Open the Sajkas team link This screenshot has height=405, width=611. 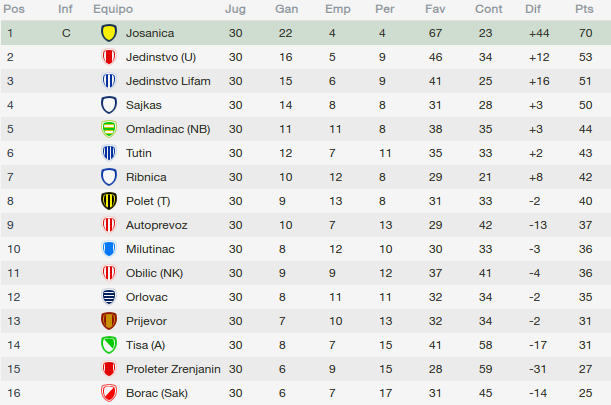click(x=143, y=105)
